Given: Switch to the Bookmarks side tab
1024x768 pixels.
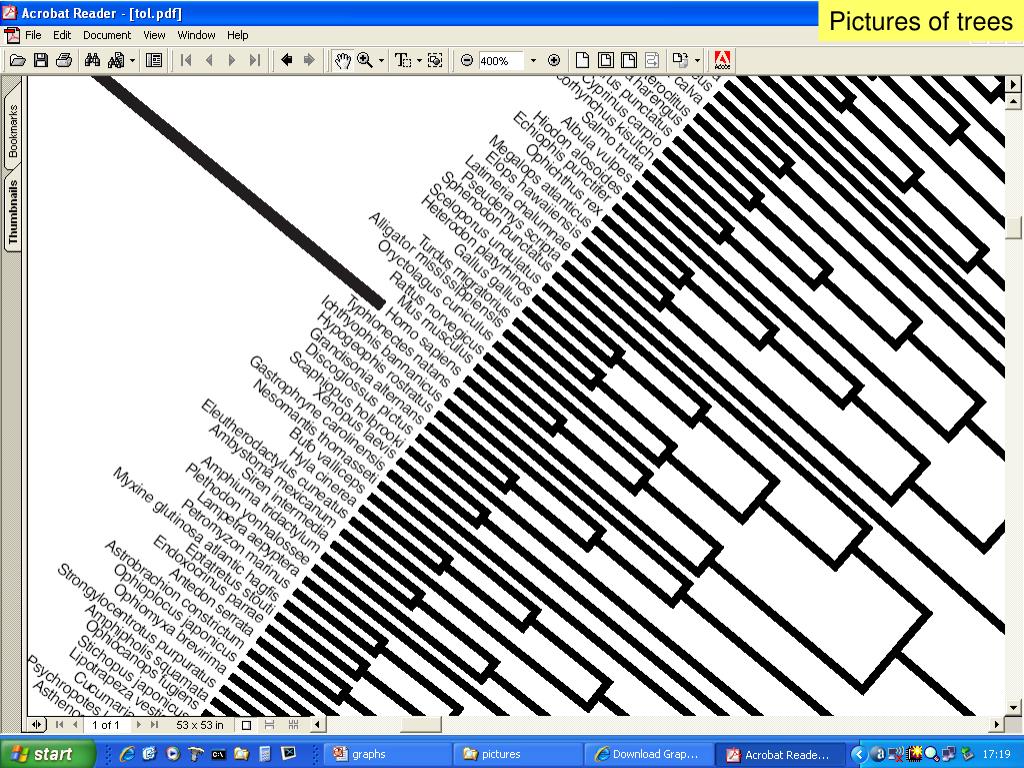Looking at the screenshot, I should point(13,131).
